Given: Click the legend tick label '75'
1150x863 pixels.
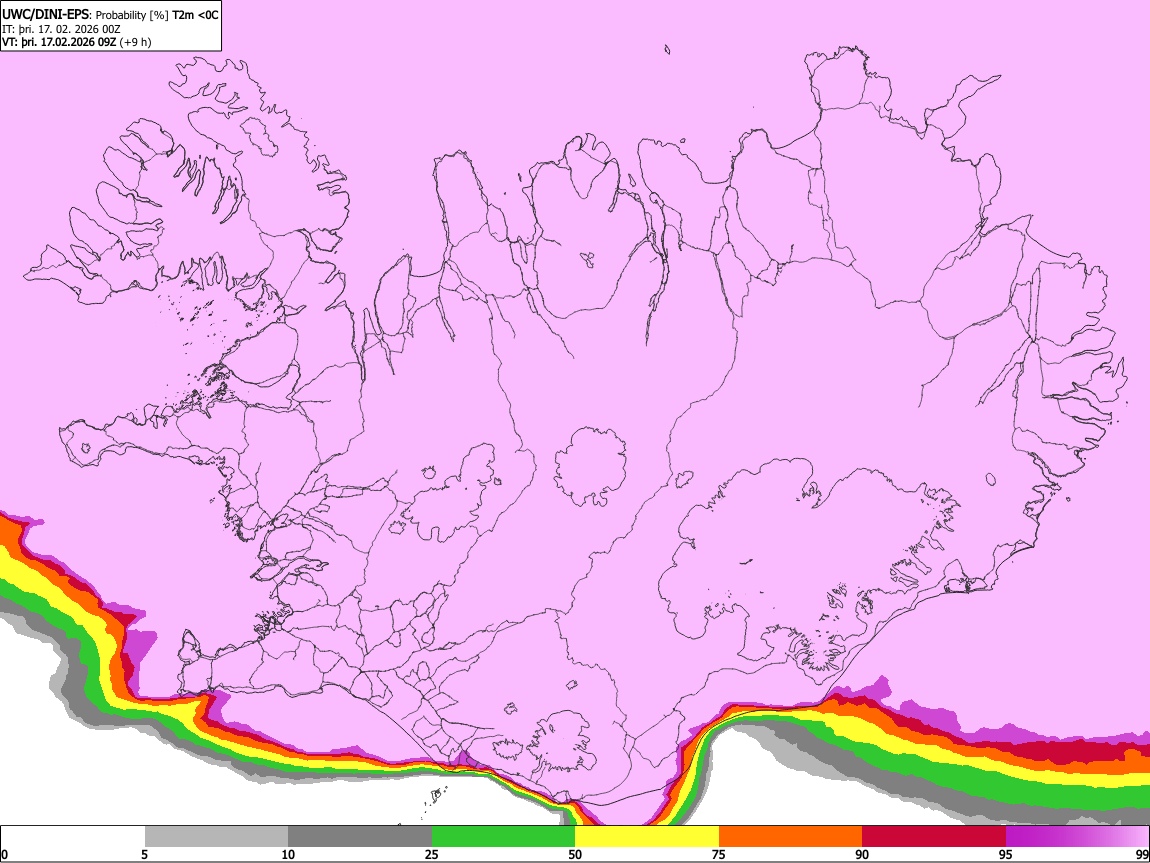Looking at the screenshot, I should [x=719, y=854].
